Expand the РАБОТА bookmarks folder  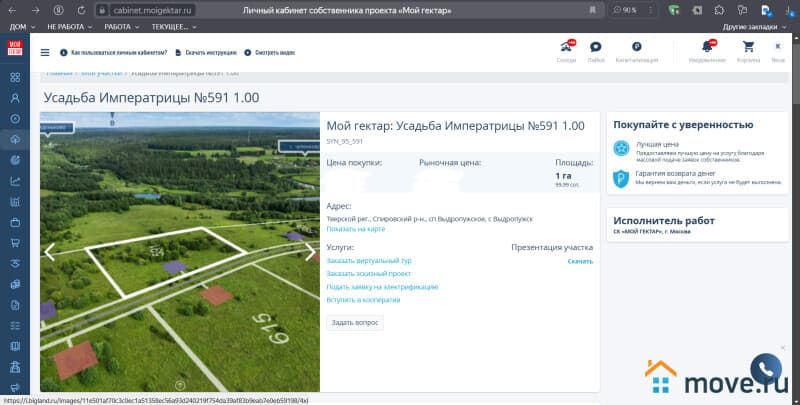[x=121, y=27]
